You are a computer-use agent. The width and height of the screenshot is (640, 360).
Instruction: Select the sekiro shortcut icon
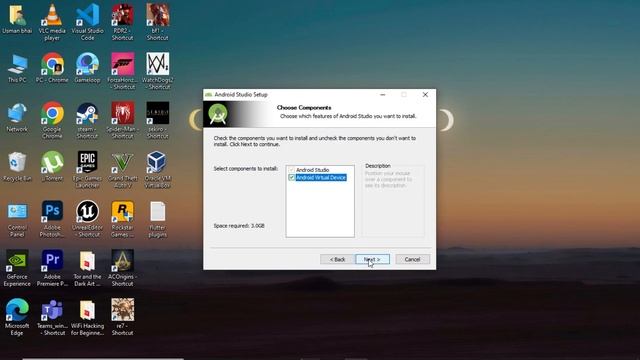158,113
